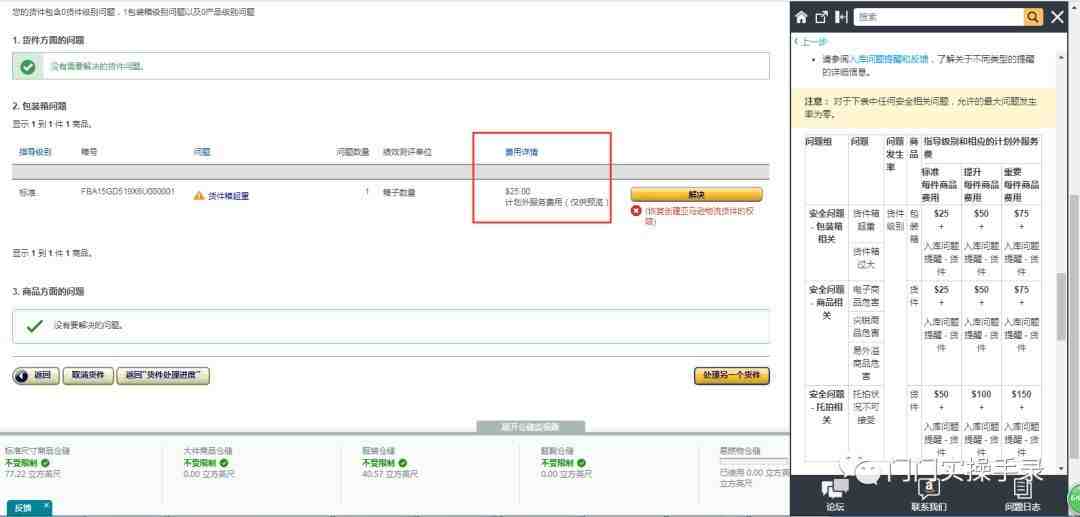Open the 问题日志 case log icon
The width and height of the screenshot is (1080, 517).
tap(1022, 495)
